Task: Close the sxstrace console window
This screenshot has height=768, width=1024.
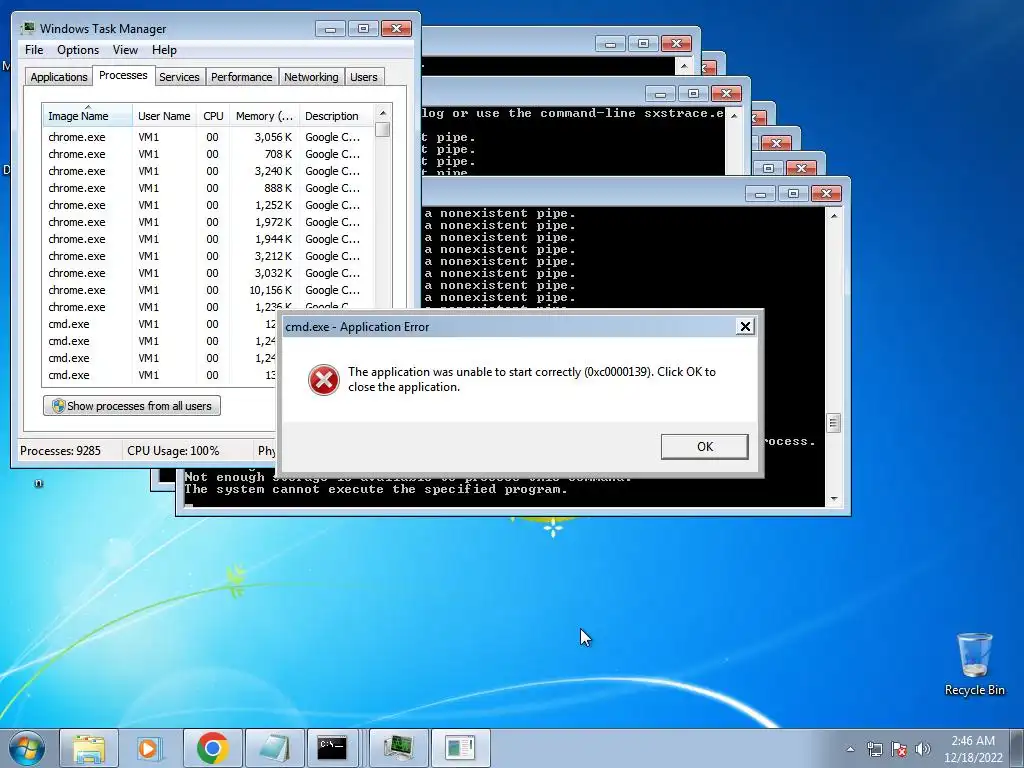Action: (x=726, y=93)
